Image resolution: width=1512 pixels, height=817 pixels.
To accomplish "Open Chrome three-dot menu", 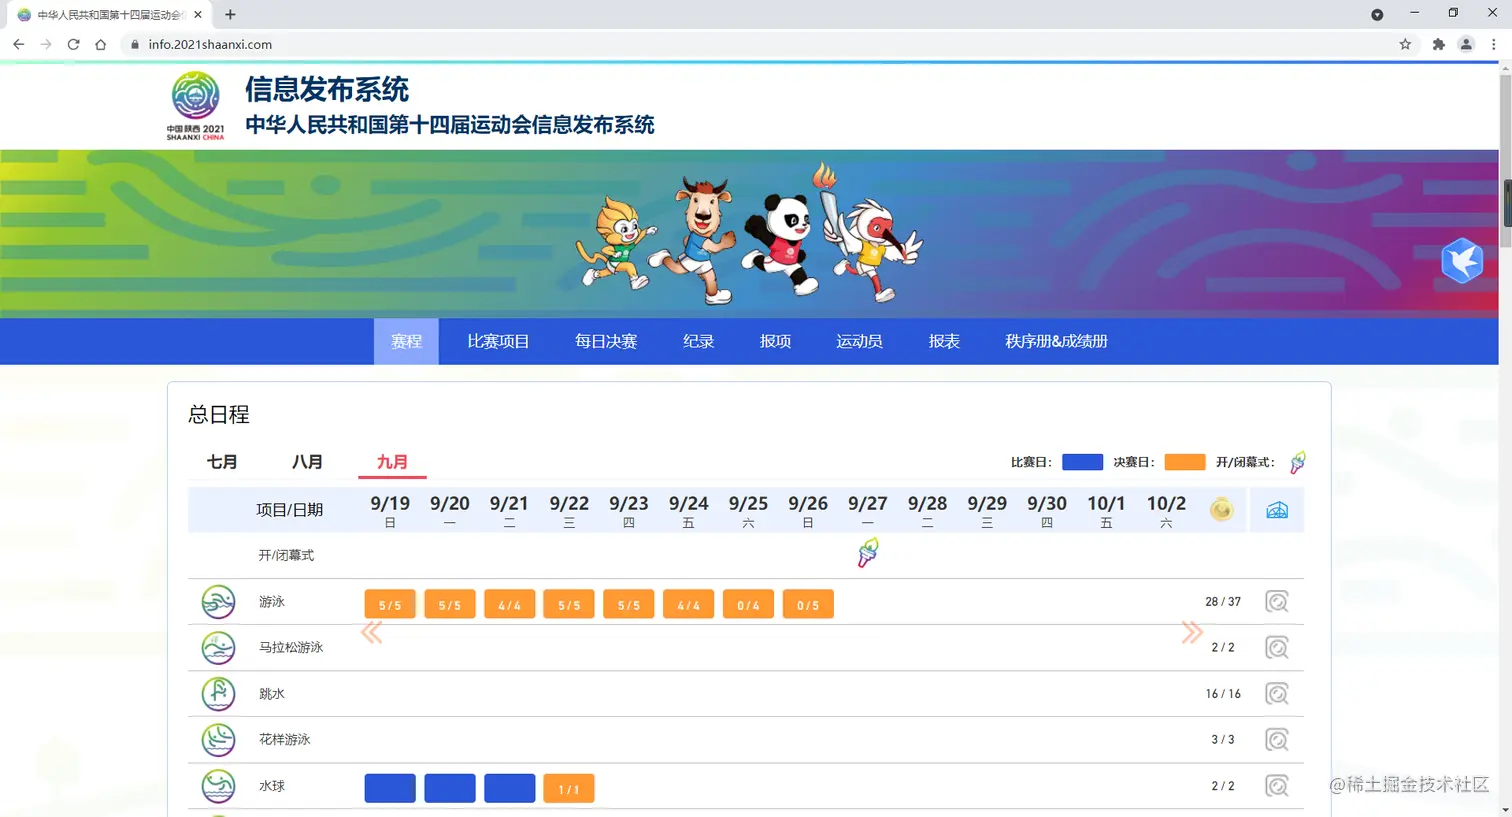I will click(1494, 44).
